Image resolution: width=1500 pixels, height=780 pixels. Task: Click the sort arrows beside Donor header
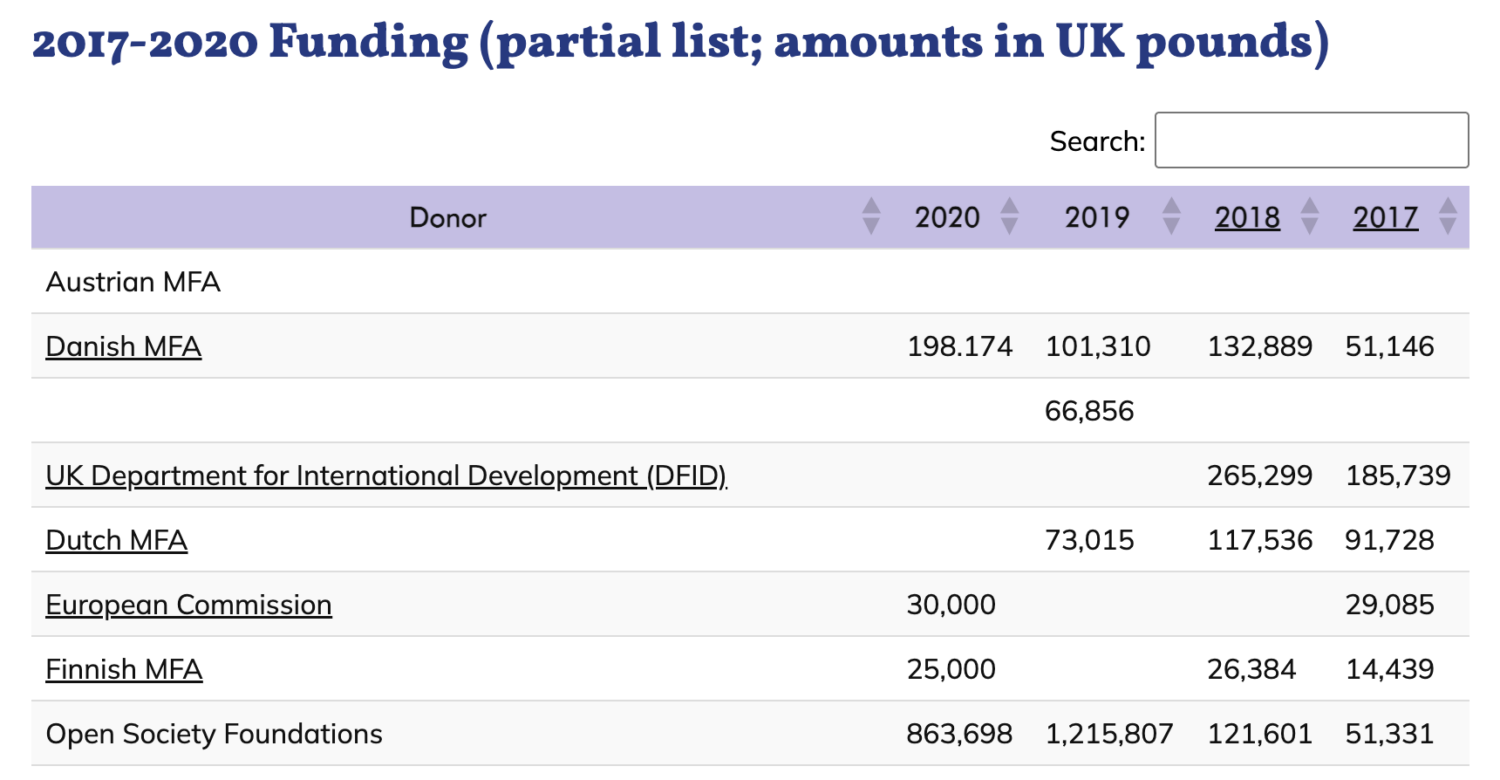click(871, 217)
